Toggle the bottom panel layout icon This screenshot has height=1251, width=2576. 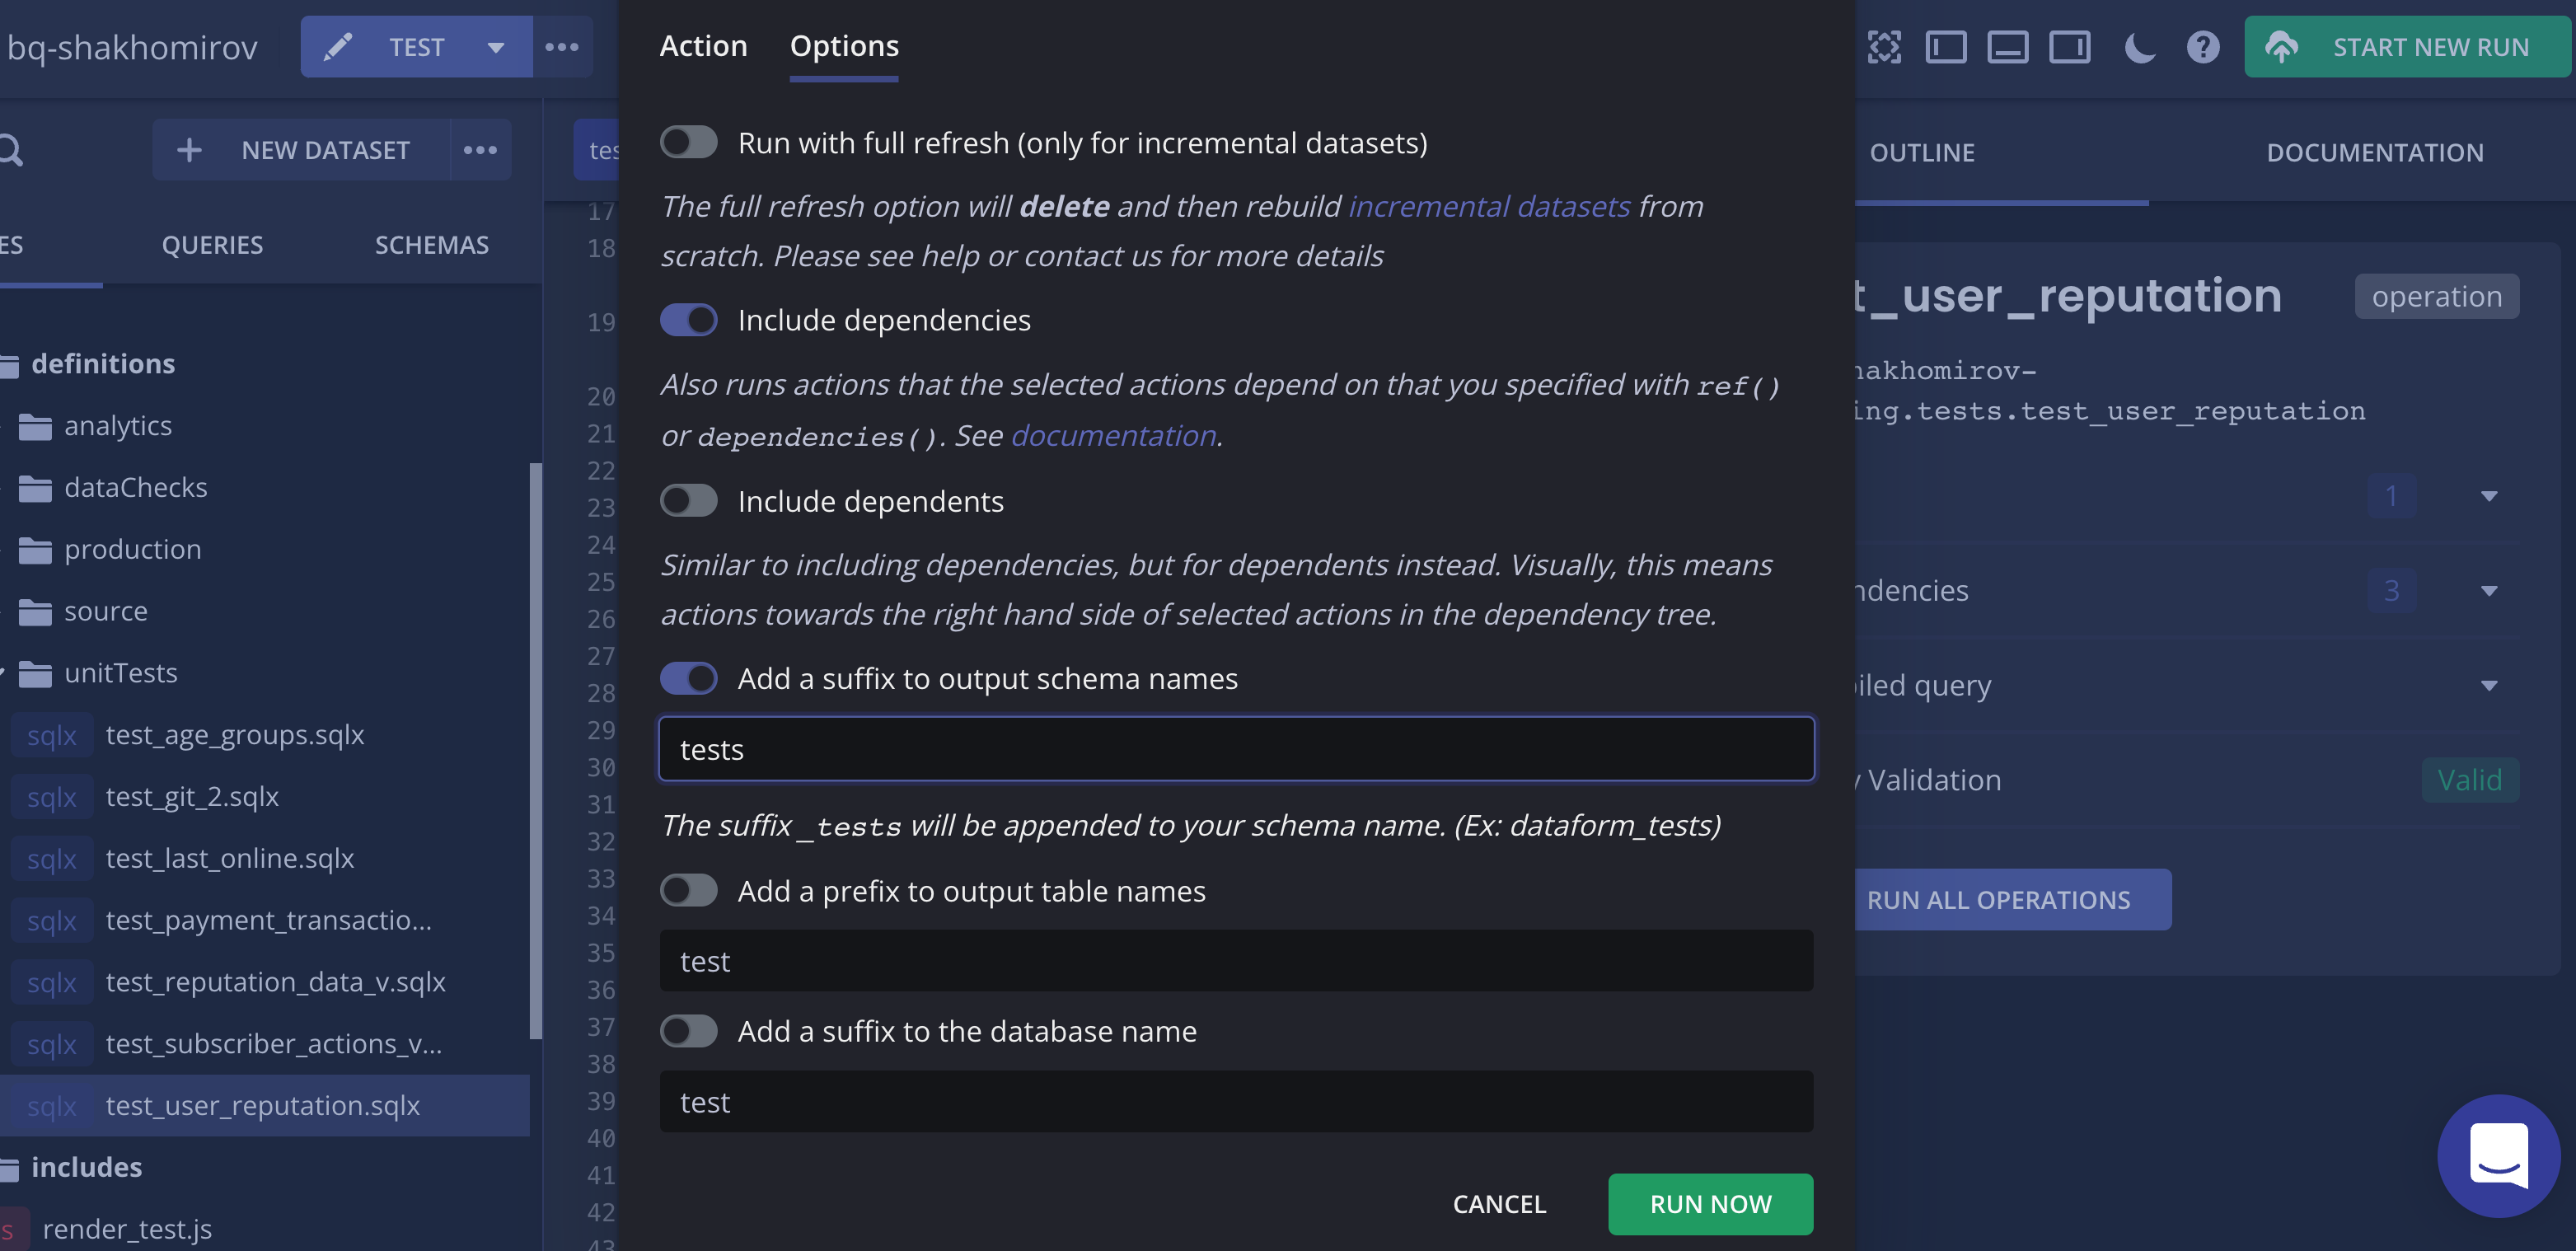[2008, 47]
